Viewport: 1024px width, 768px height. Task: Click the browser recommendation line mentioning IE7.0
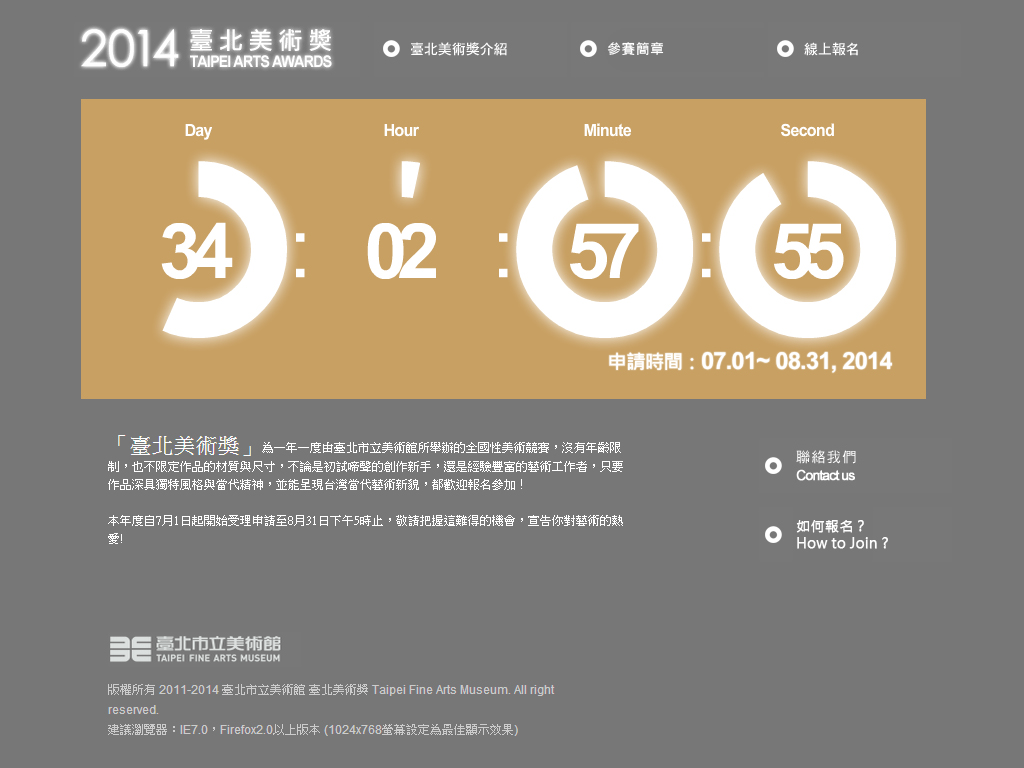[313, 729]
